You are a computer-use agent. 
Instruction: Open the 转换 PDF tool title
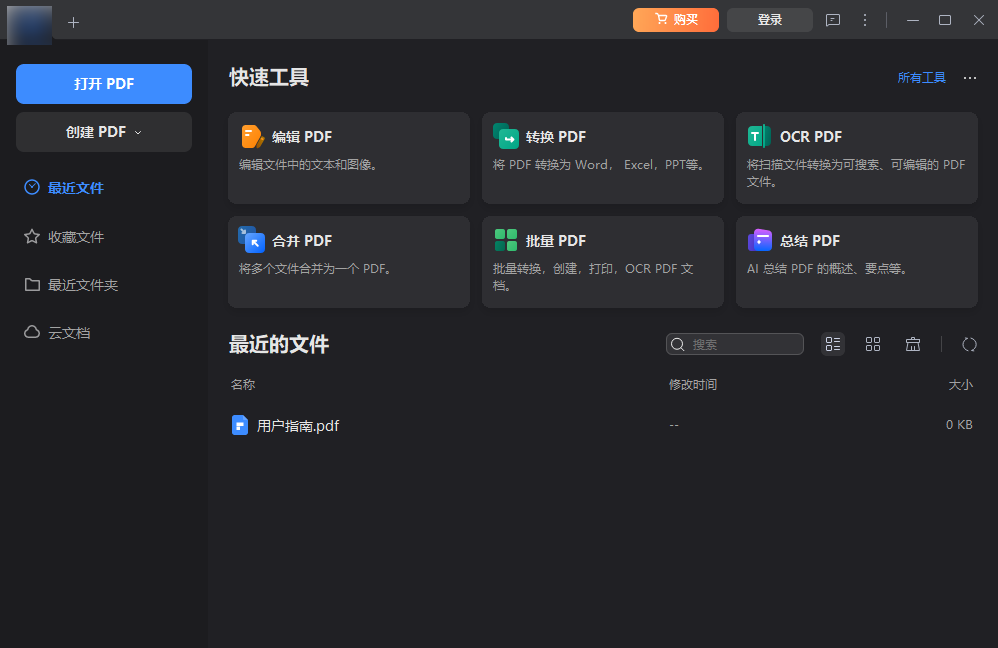point(556,137)
